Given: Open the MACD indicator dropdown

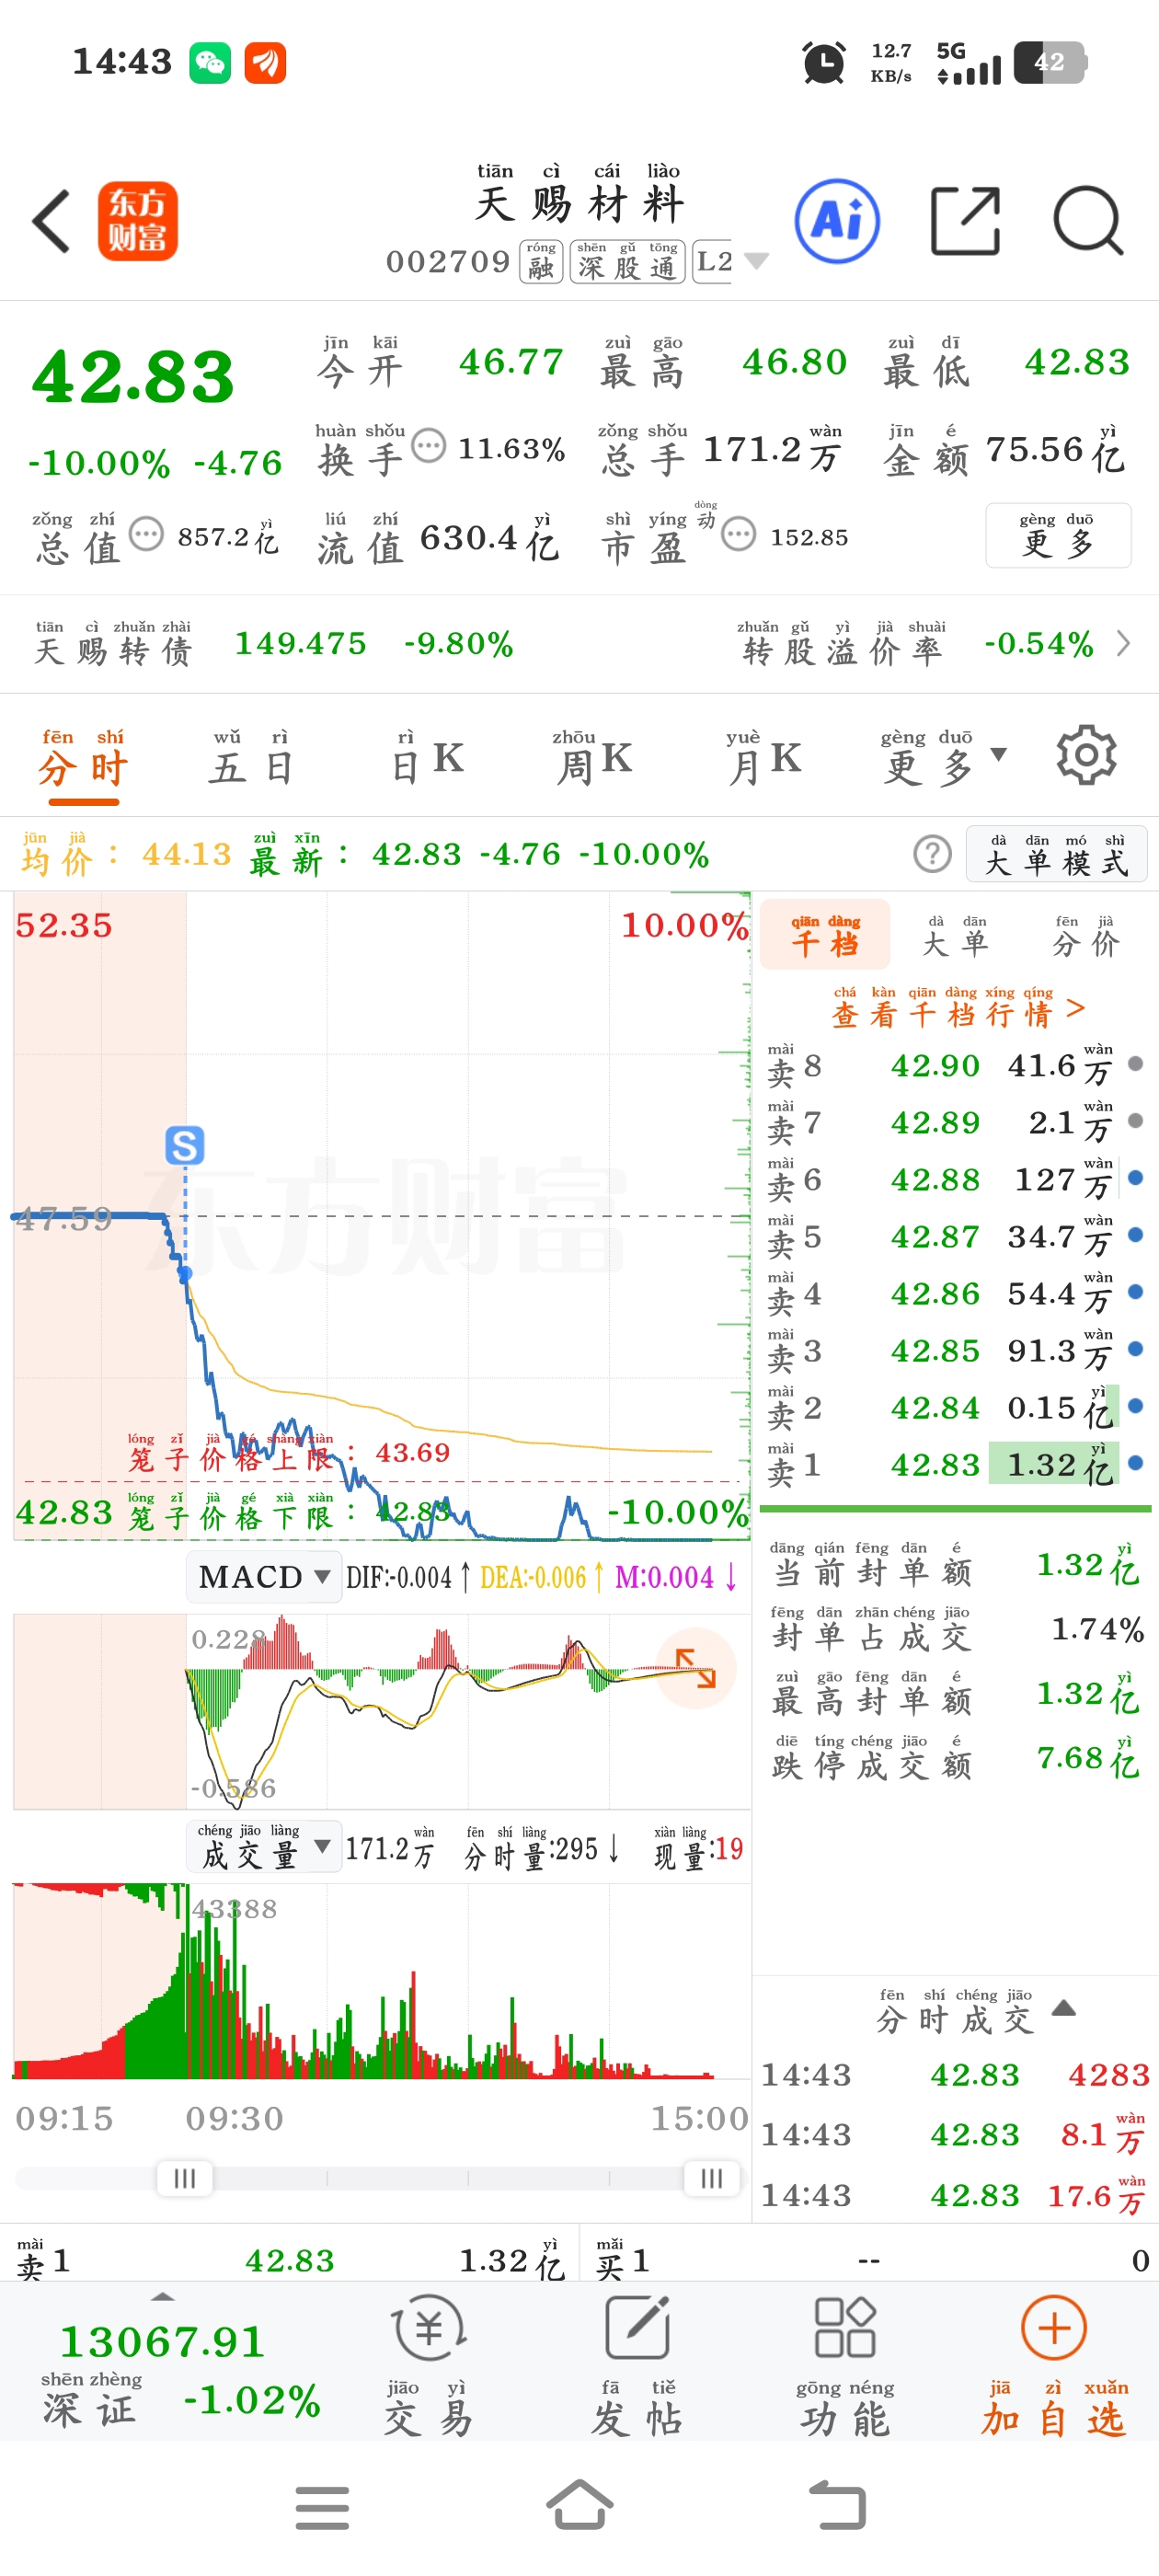Looking at the screenshot, I should pos(264,1577).
